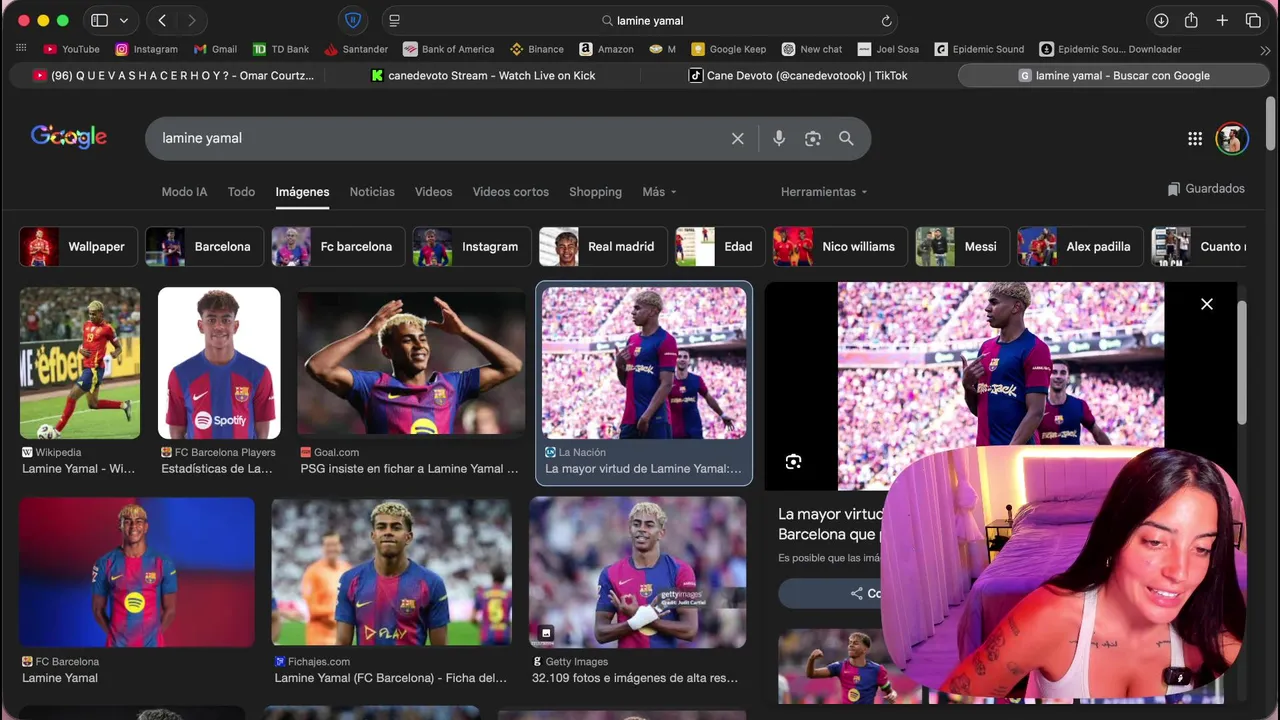Expand the Más dropdown

point(659,192)
